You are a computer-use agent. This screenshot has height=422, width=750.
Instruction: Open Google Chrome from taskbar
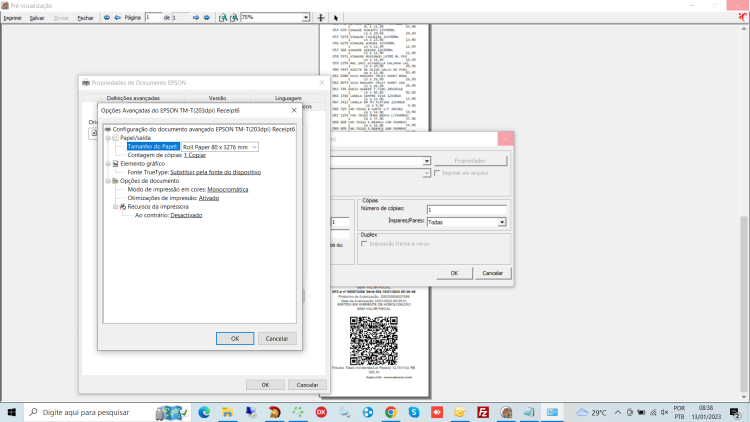tap(391, 412)
